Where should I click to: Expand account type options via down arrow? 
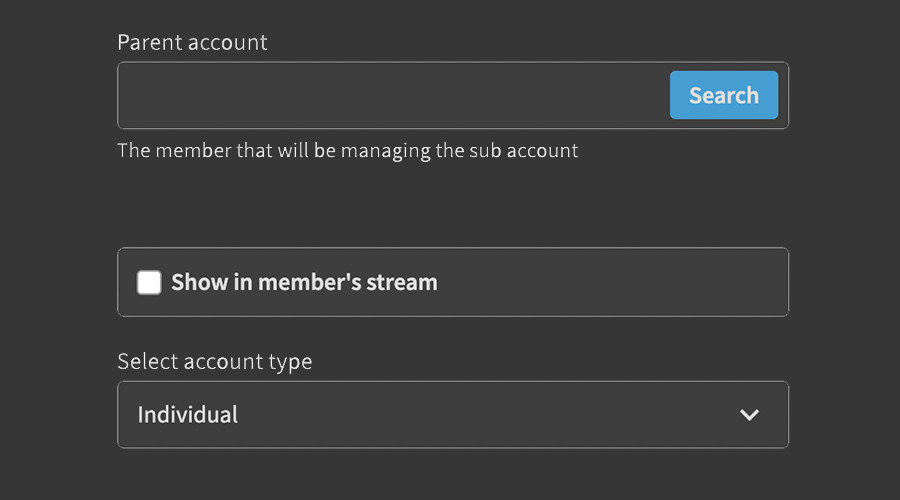(749, 415)
